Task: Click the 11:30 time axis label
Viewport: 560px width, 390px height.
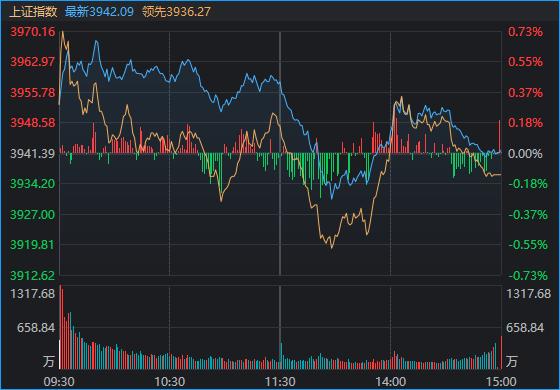Action: point(280,382)
